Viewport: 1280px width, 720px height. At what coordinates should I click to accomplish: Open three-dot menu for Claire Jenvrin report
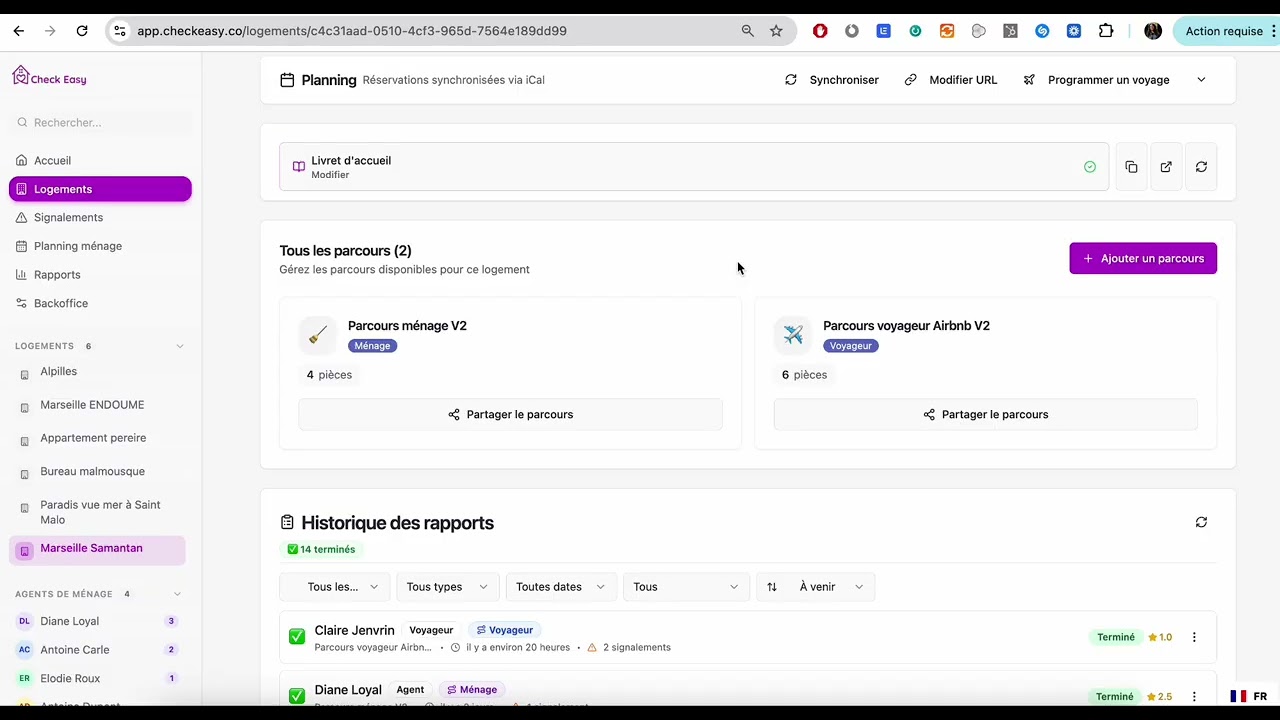(x=1194, y=637)
